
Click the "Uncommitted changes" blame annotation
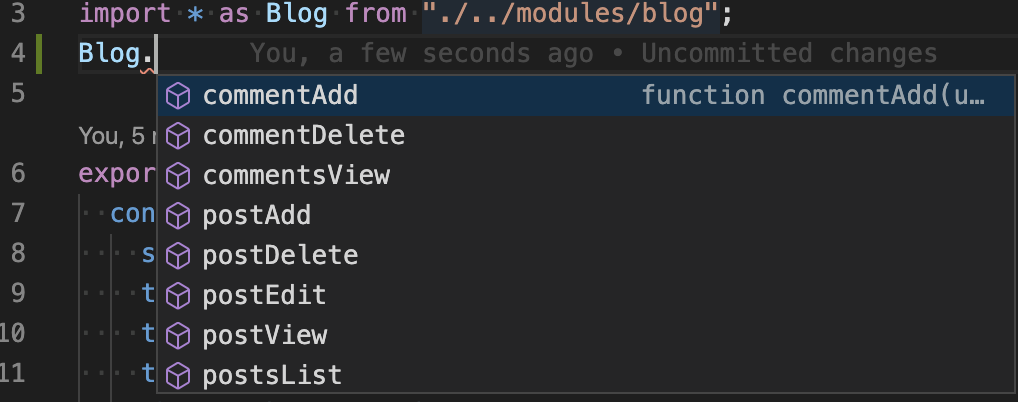(x=789, y=53)
